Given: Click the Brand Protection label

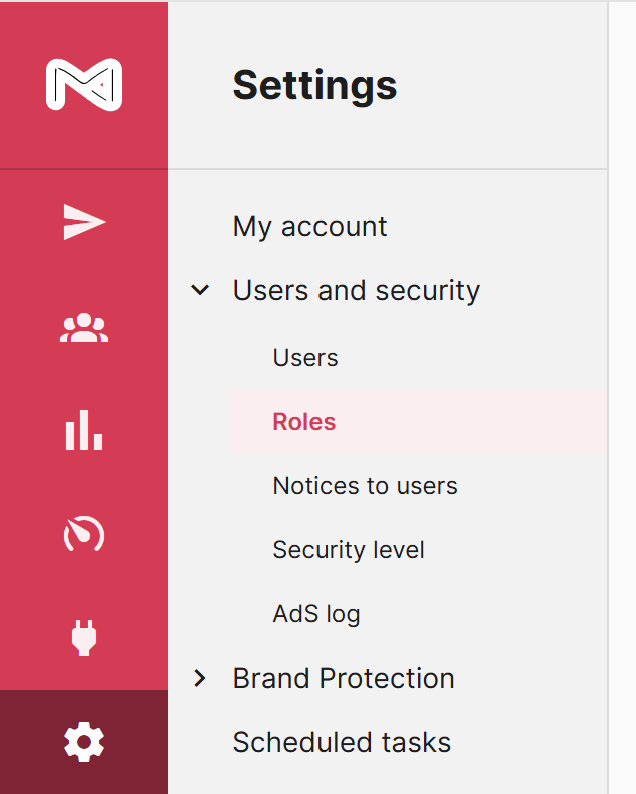Looking at the screenshot, I should [x=343, y=678].
